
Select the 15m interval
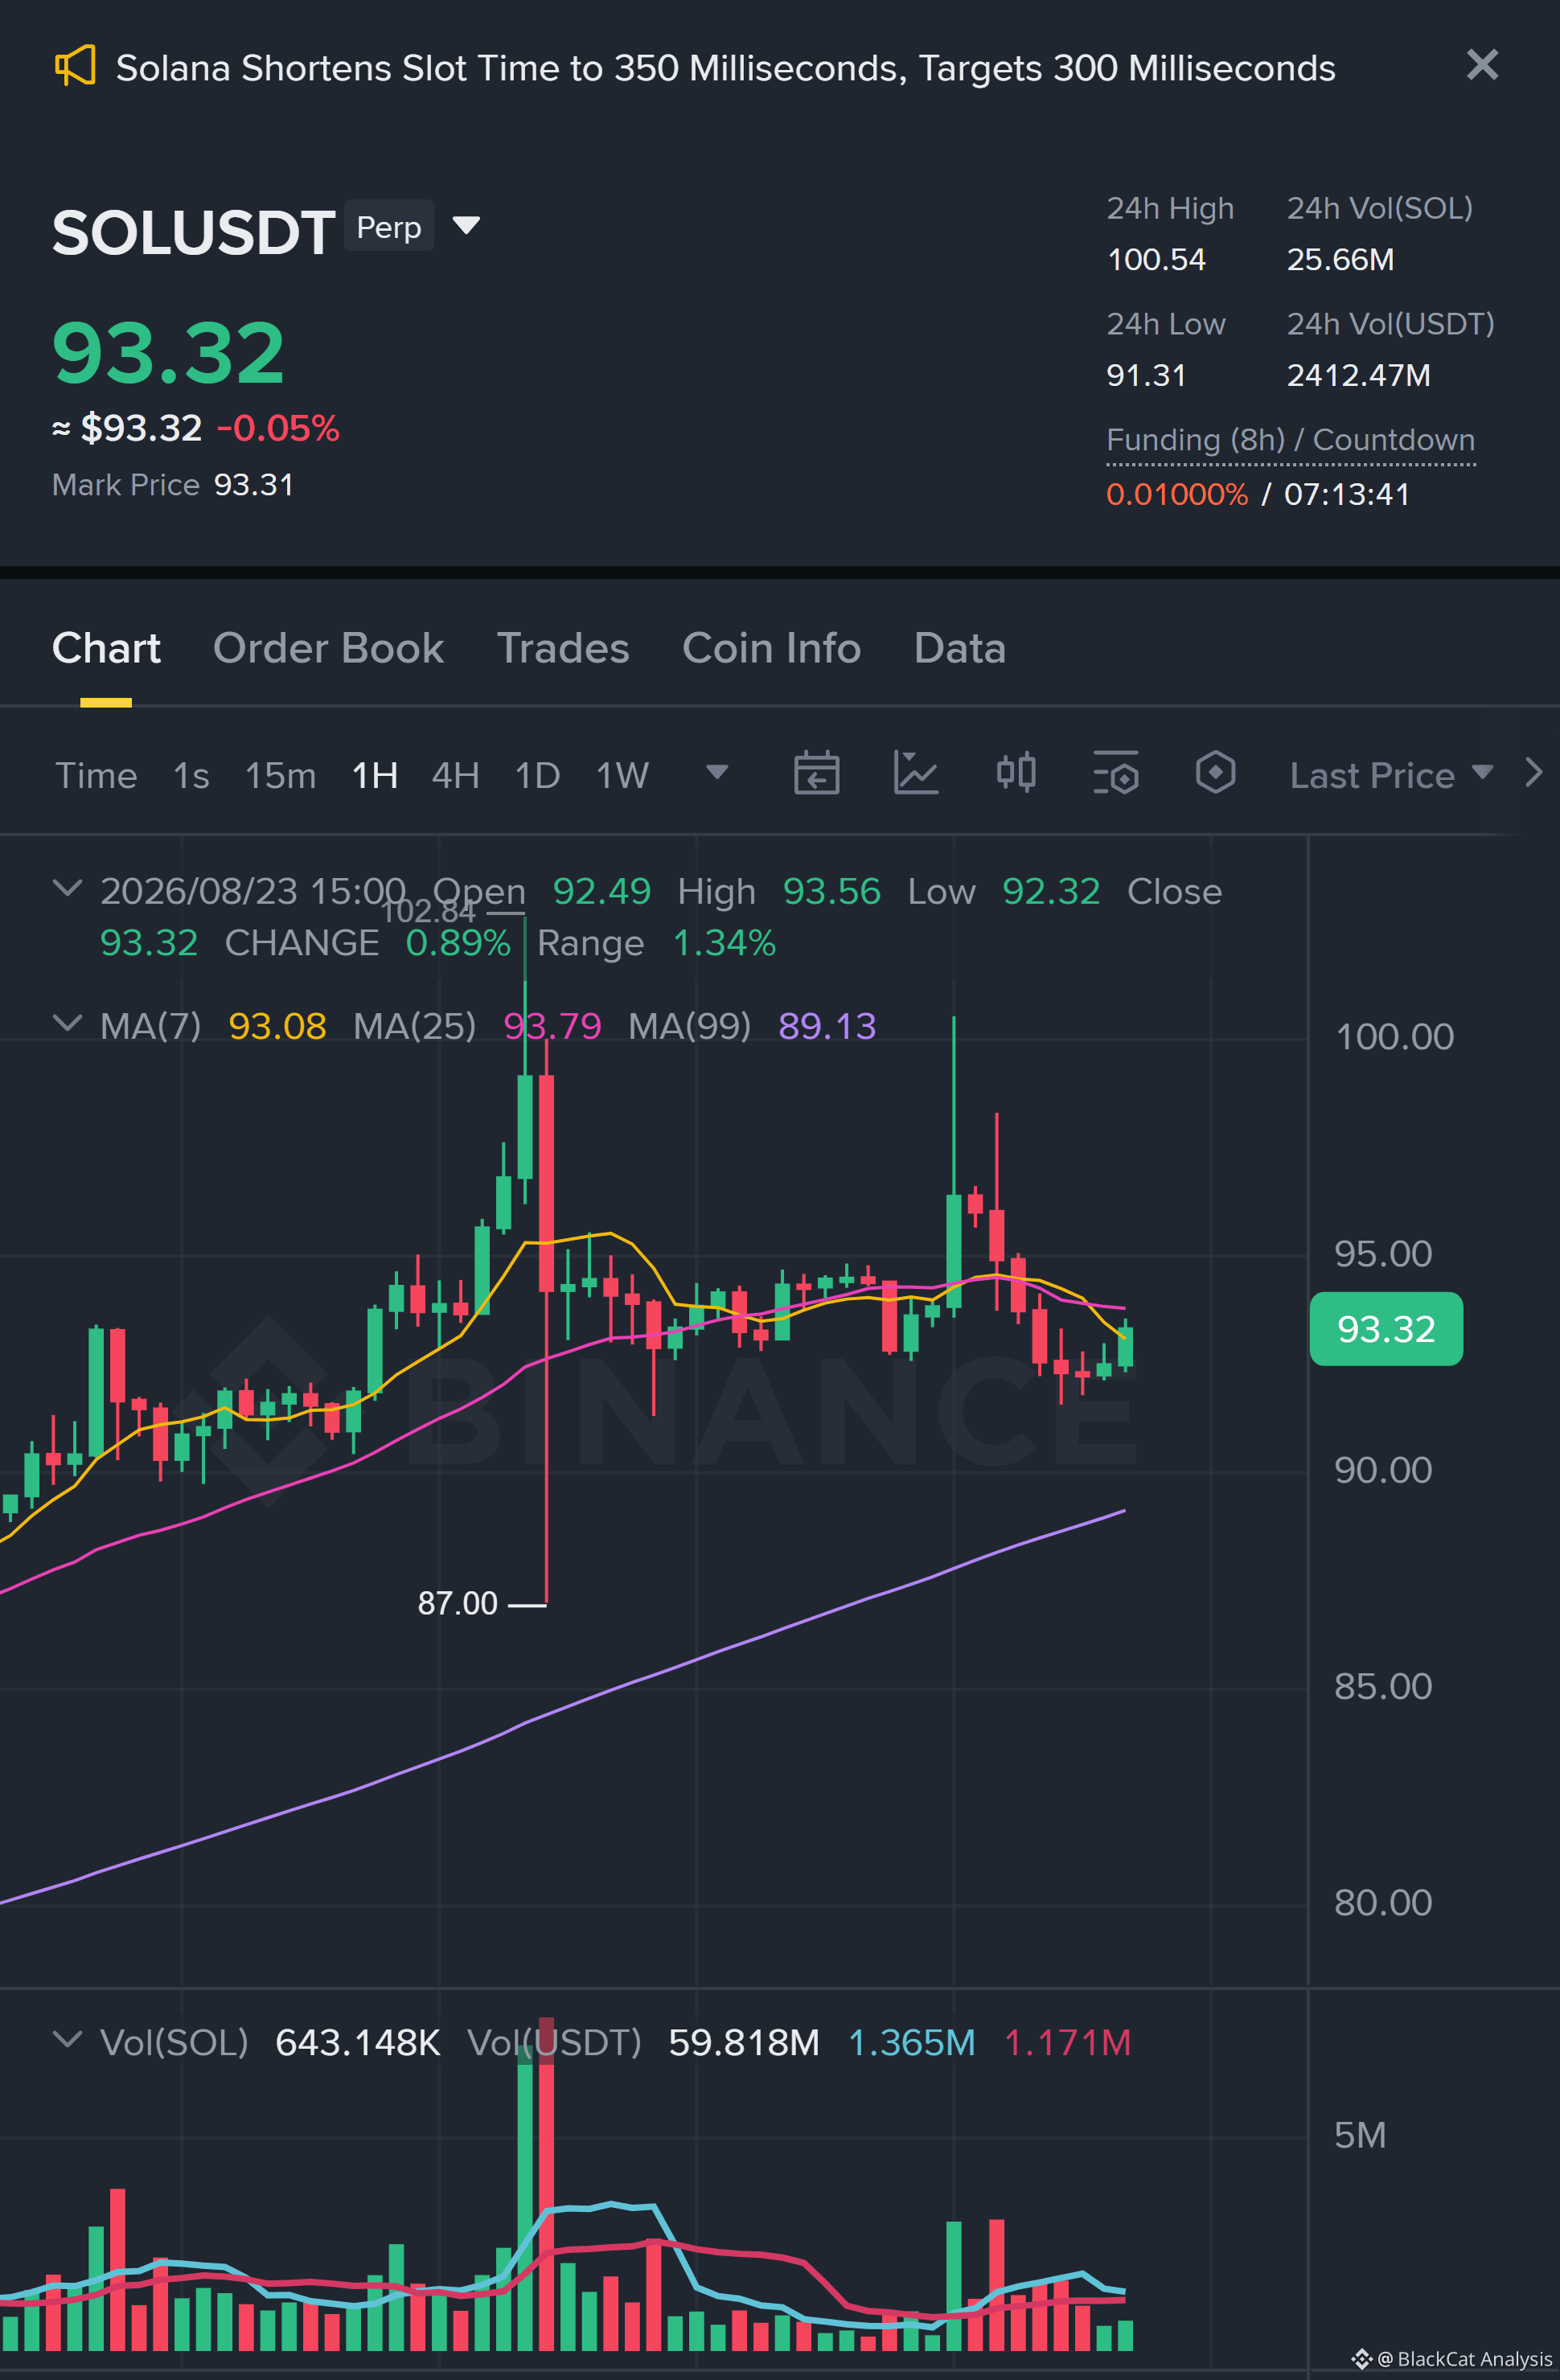(x=280, y=775)
